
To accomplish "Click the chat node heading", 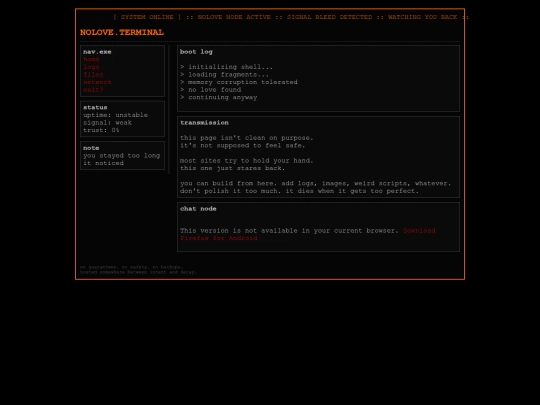I will (x=198, y=209).
